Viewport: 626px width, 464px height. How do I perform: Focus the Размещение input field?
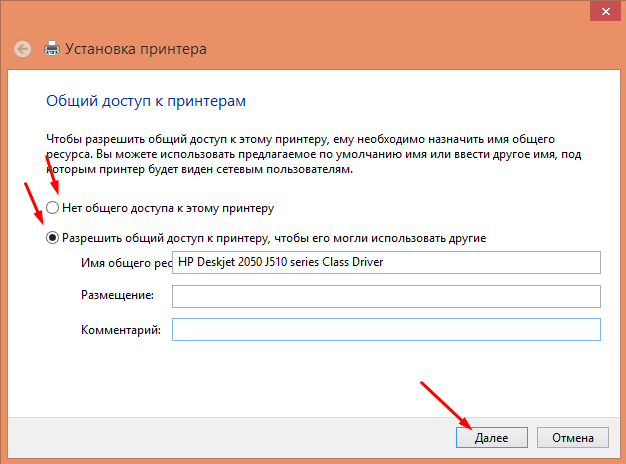pyautogui.click(x=386, y=296)
